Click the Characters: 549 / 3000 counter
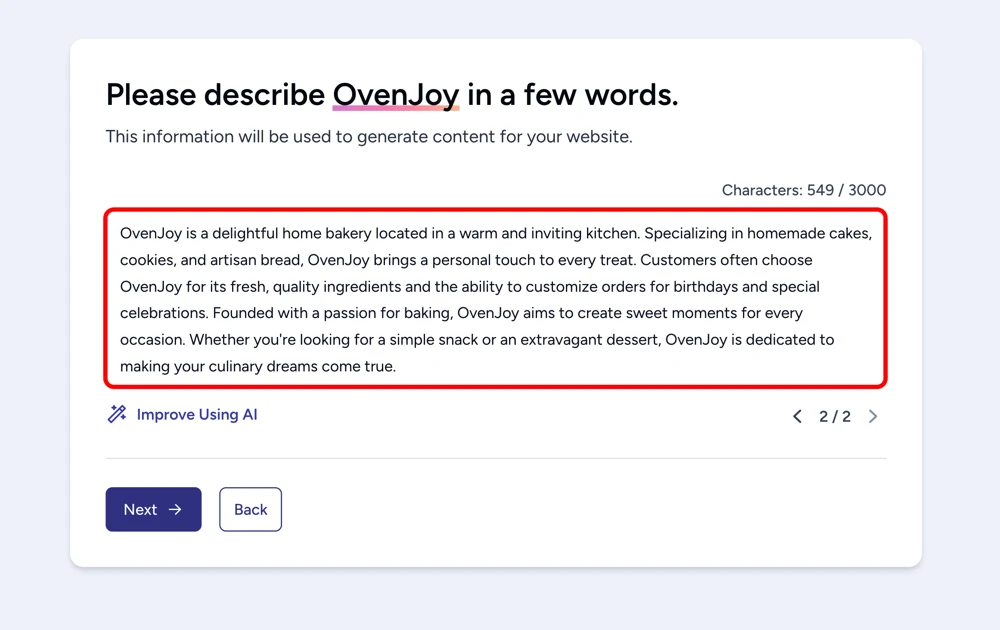Image resolution: width=1000 pixels, height=630 pixels. [x=804, y=190]
